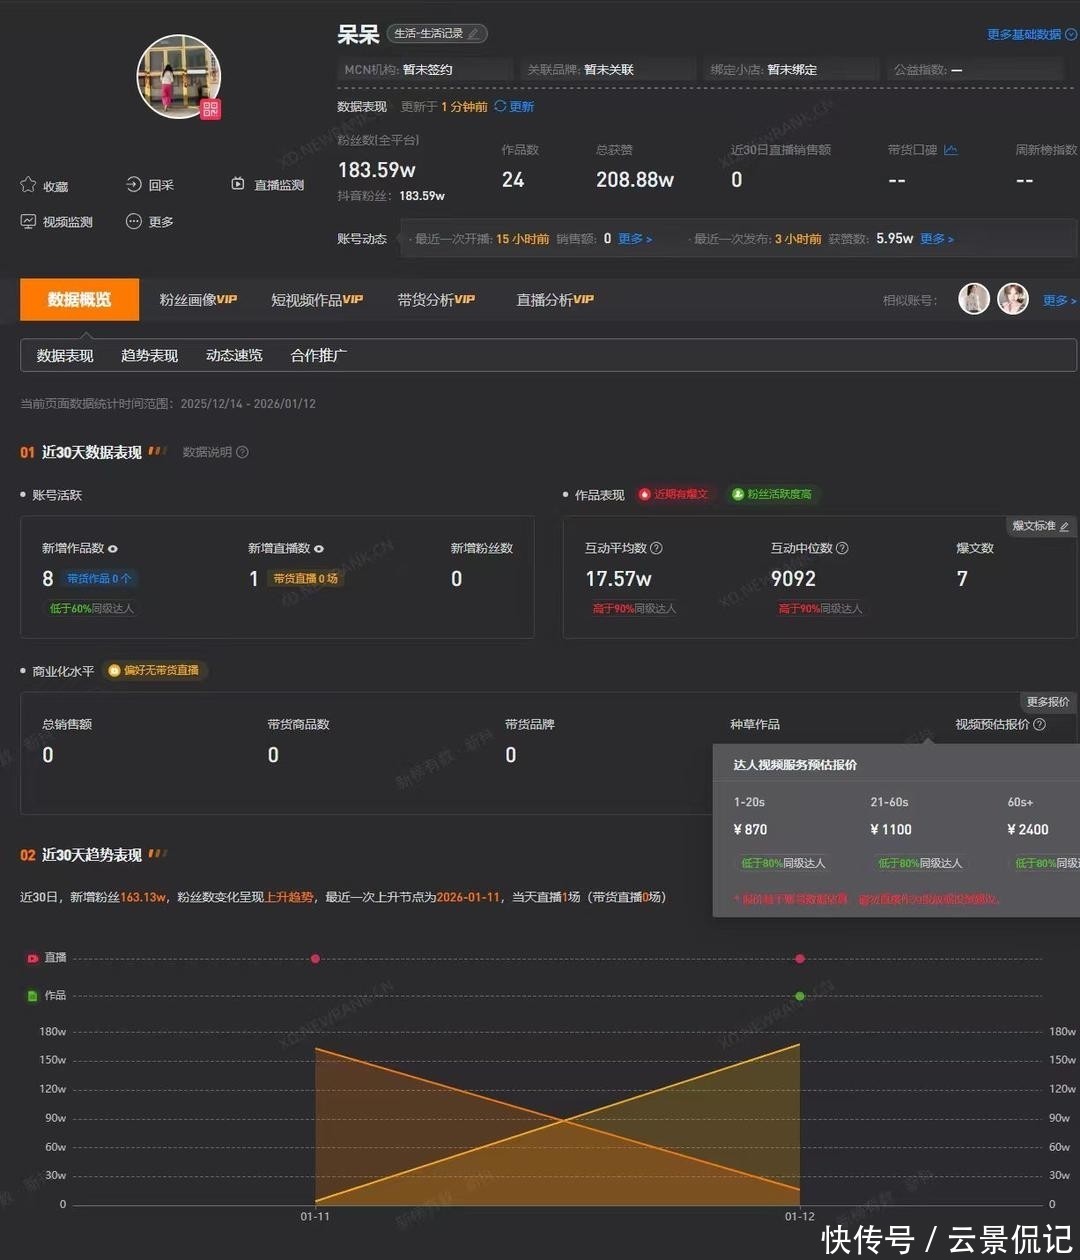Click the 收藏 star icon
Viewport: 1080px width, 1260px height.
click(28, 185)
